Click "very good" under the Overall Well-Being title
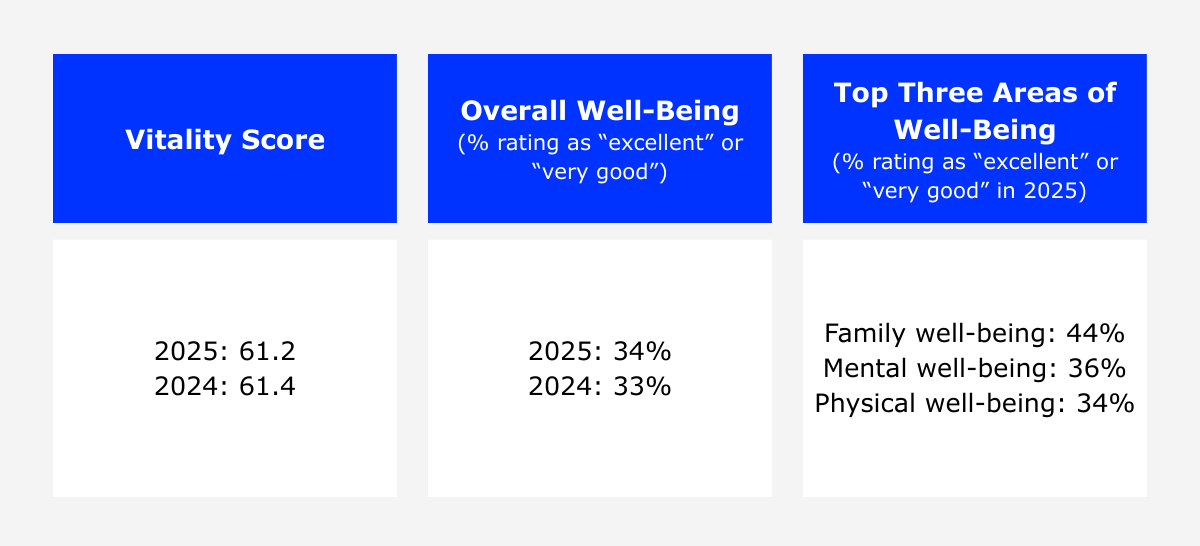 pos(599,173)
